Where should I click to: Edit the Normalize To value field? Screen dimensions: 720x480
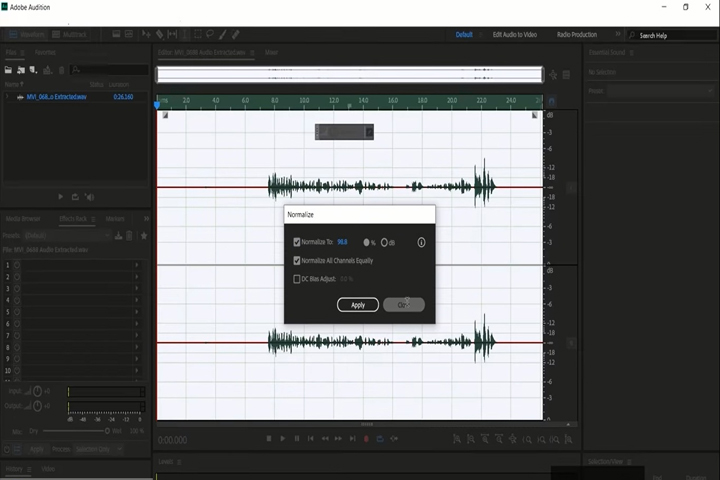pyautogui.click(x=343, y=242)
